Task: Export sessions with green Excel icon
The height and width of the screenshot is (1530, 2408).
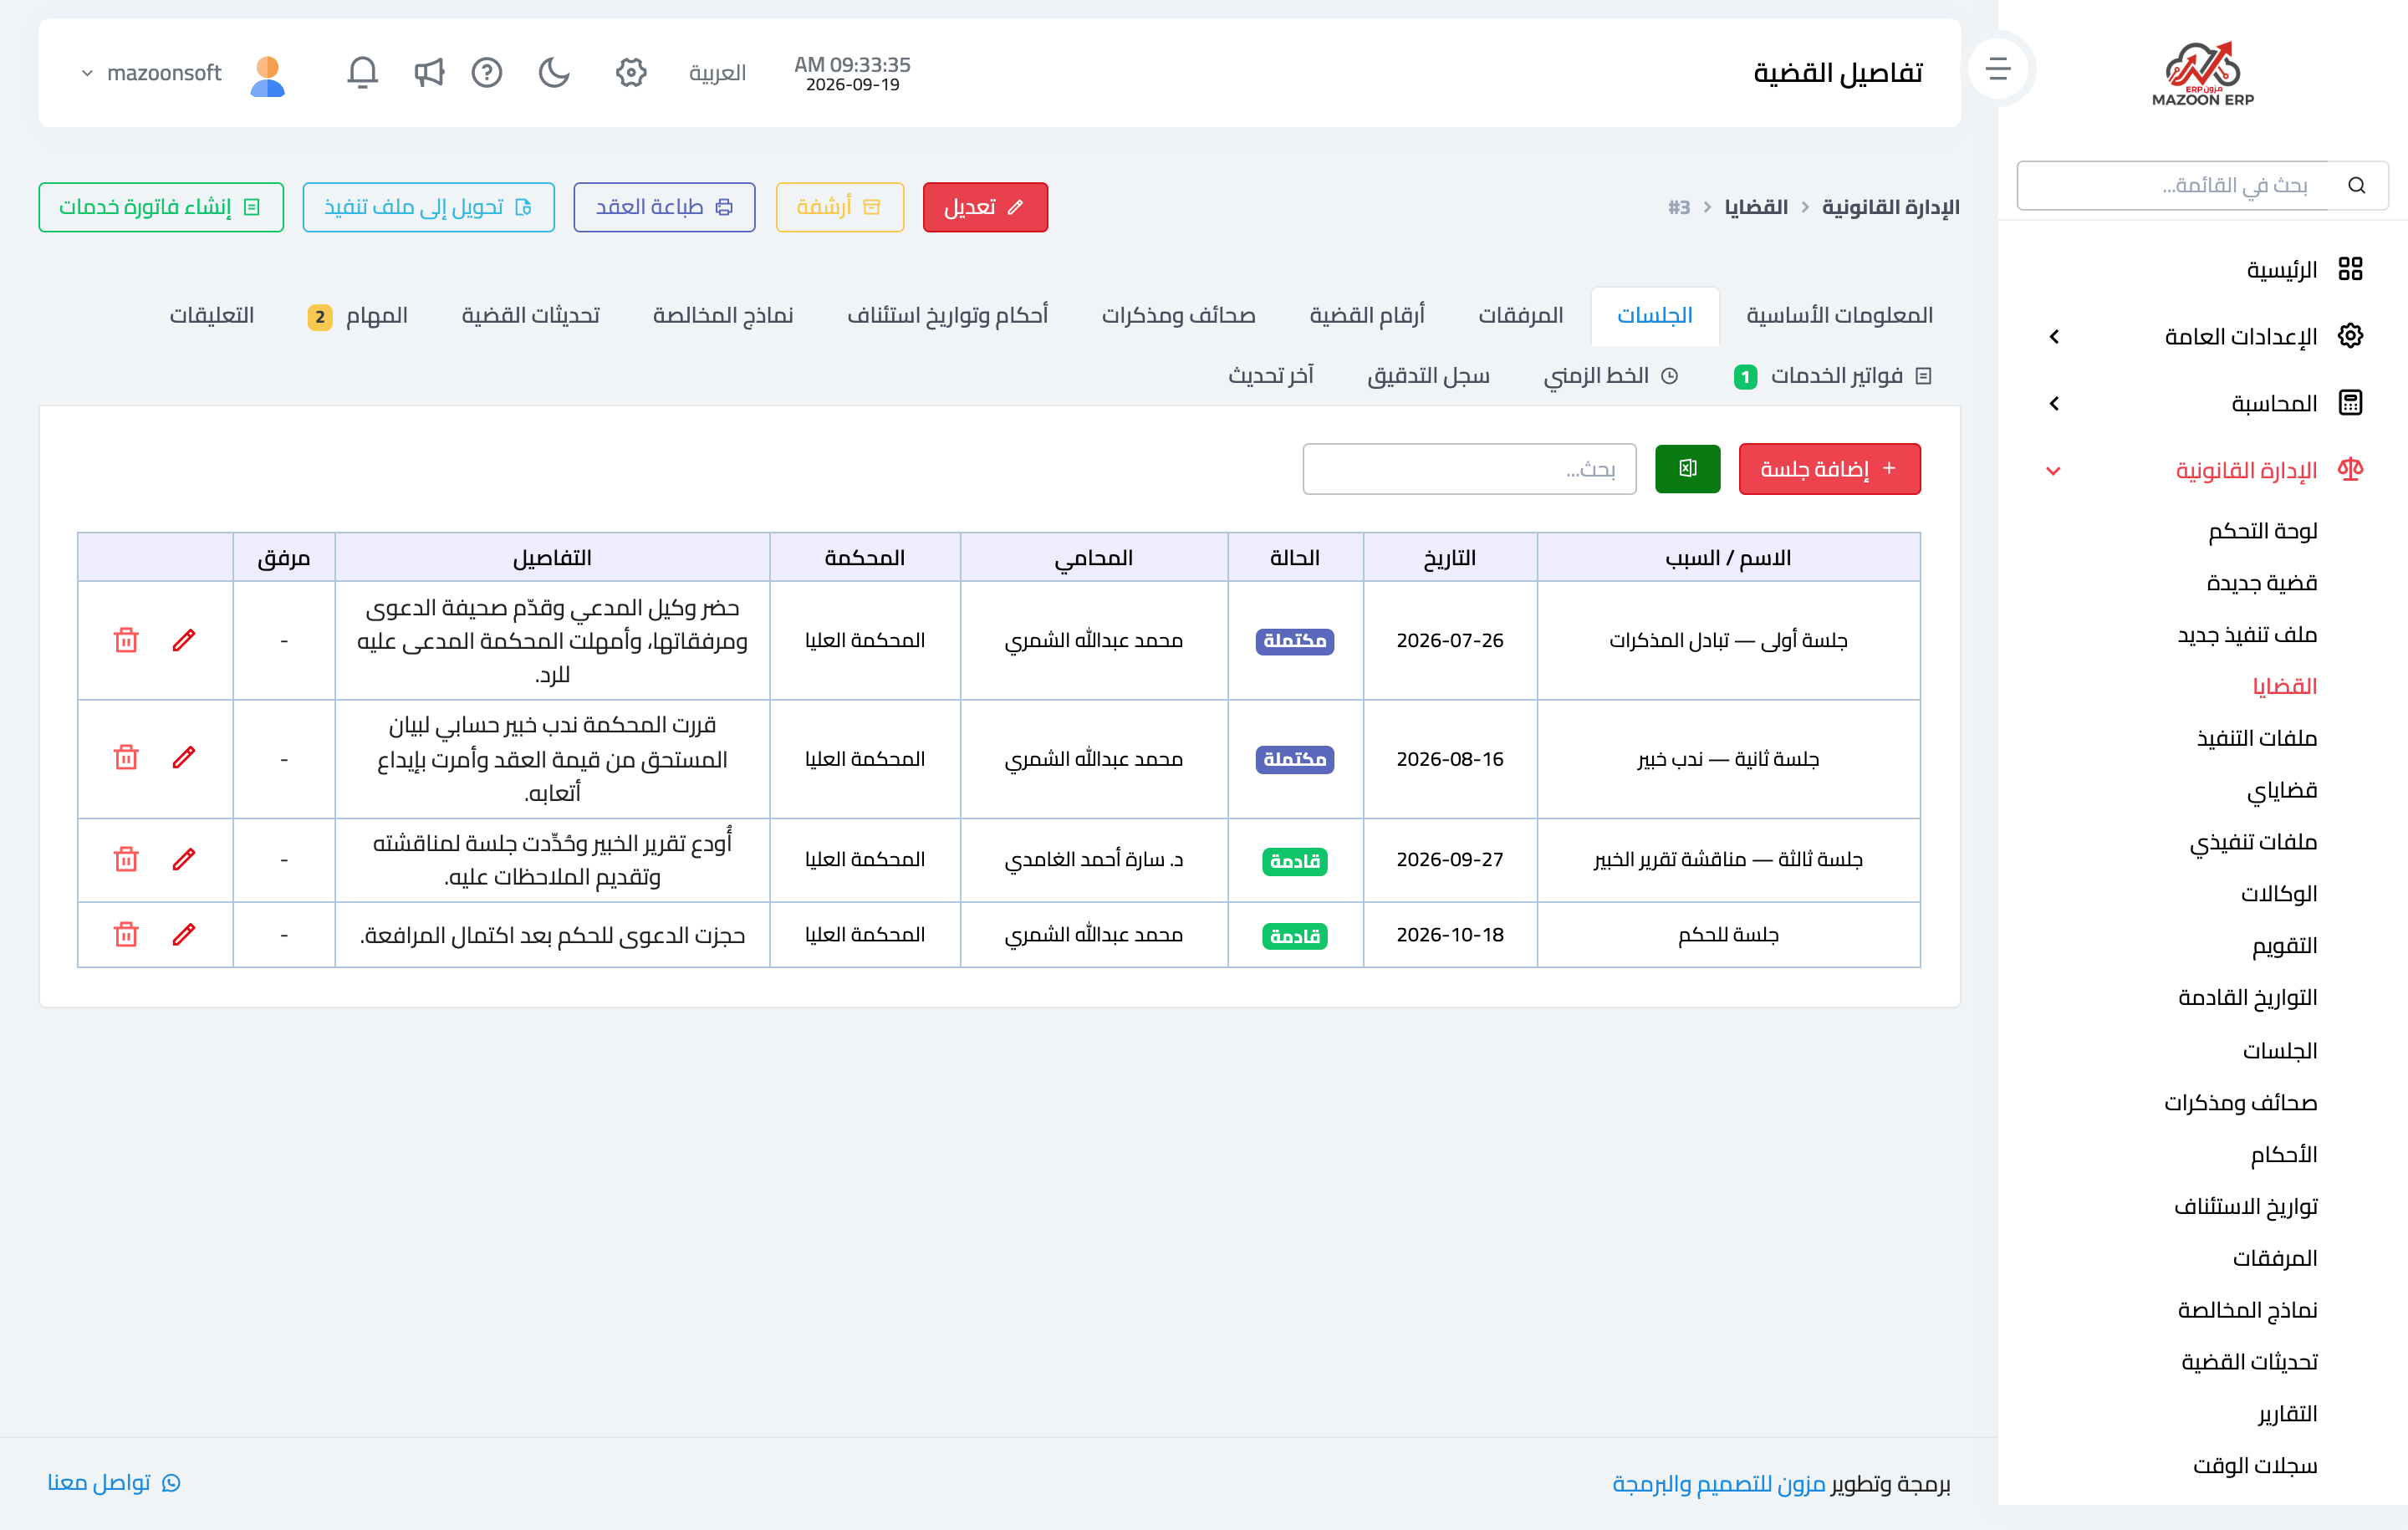Action: (1687, 469)
